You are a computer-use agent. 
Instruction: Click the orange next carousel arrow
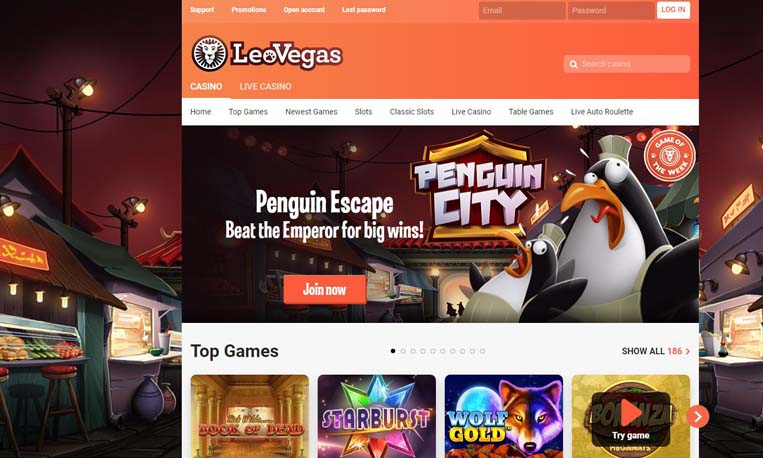pos(698,417)
